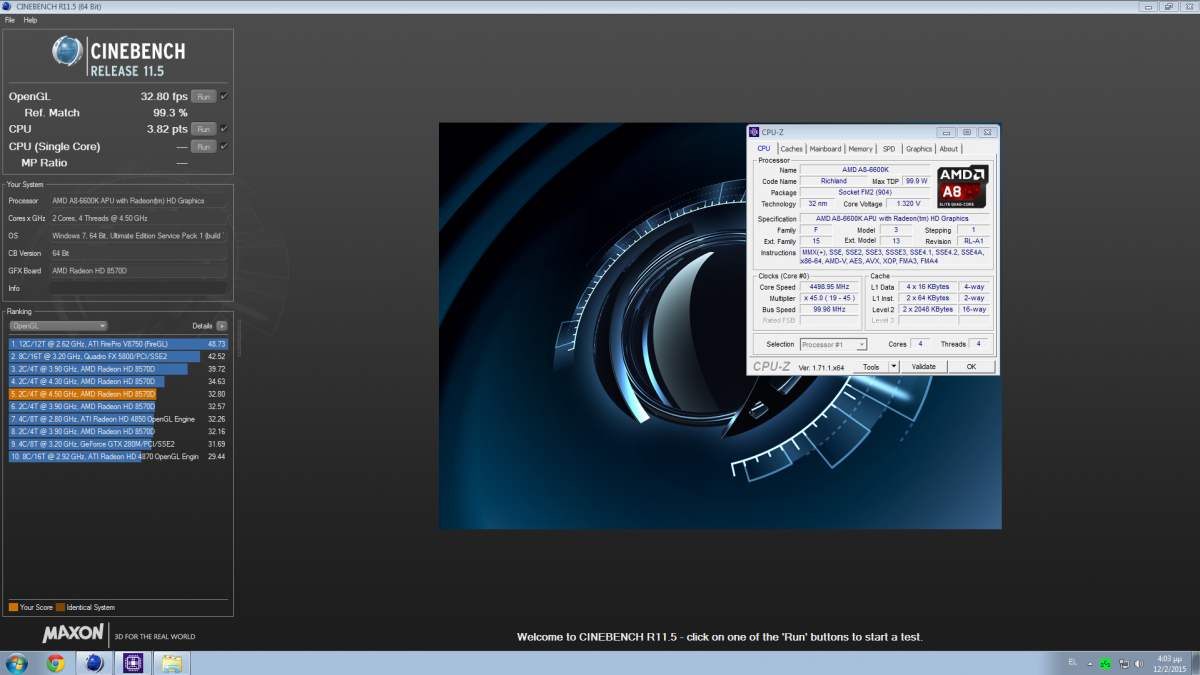
Task: Click the orange Your Score legend swatch
Action: [13, 607]
